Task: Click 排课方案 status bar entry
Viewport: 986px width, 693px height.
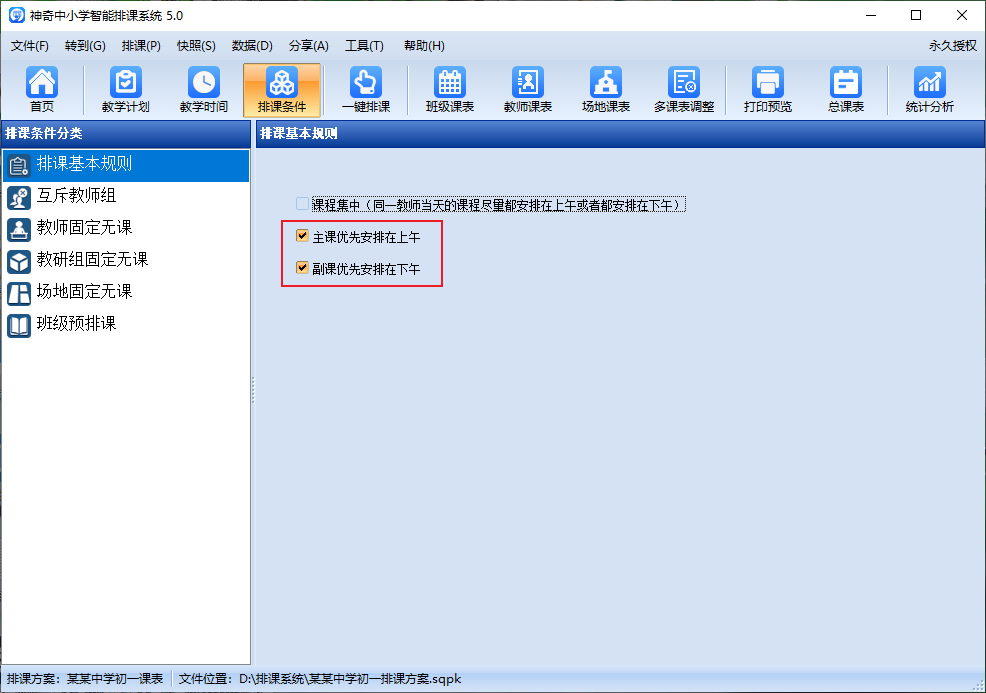Action: coord(85,679)
